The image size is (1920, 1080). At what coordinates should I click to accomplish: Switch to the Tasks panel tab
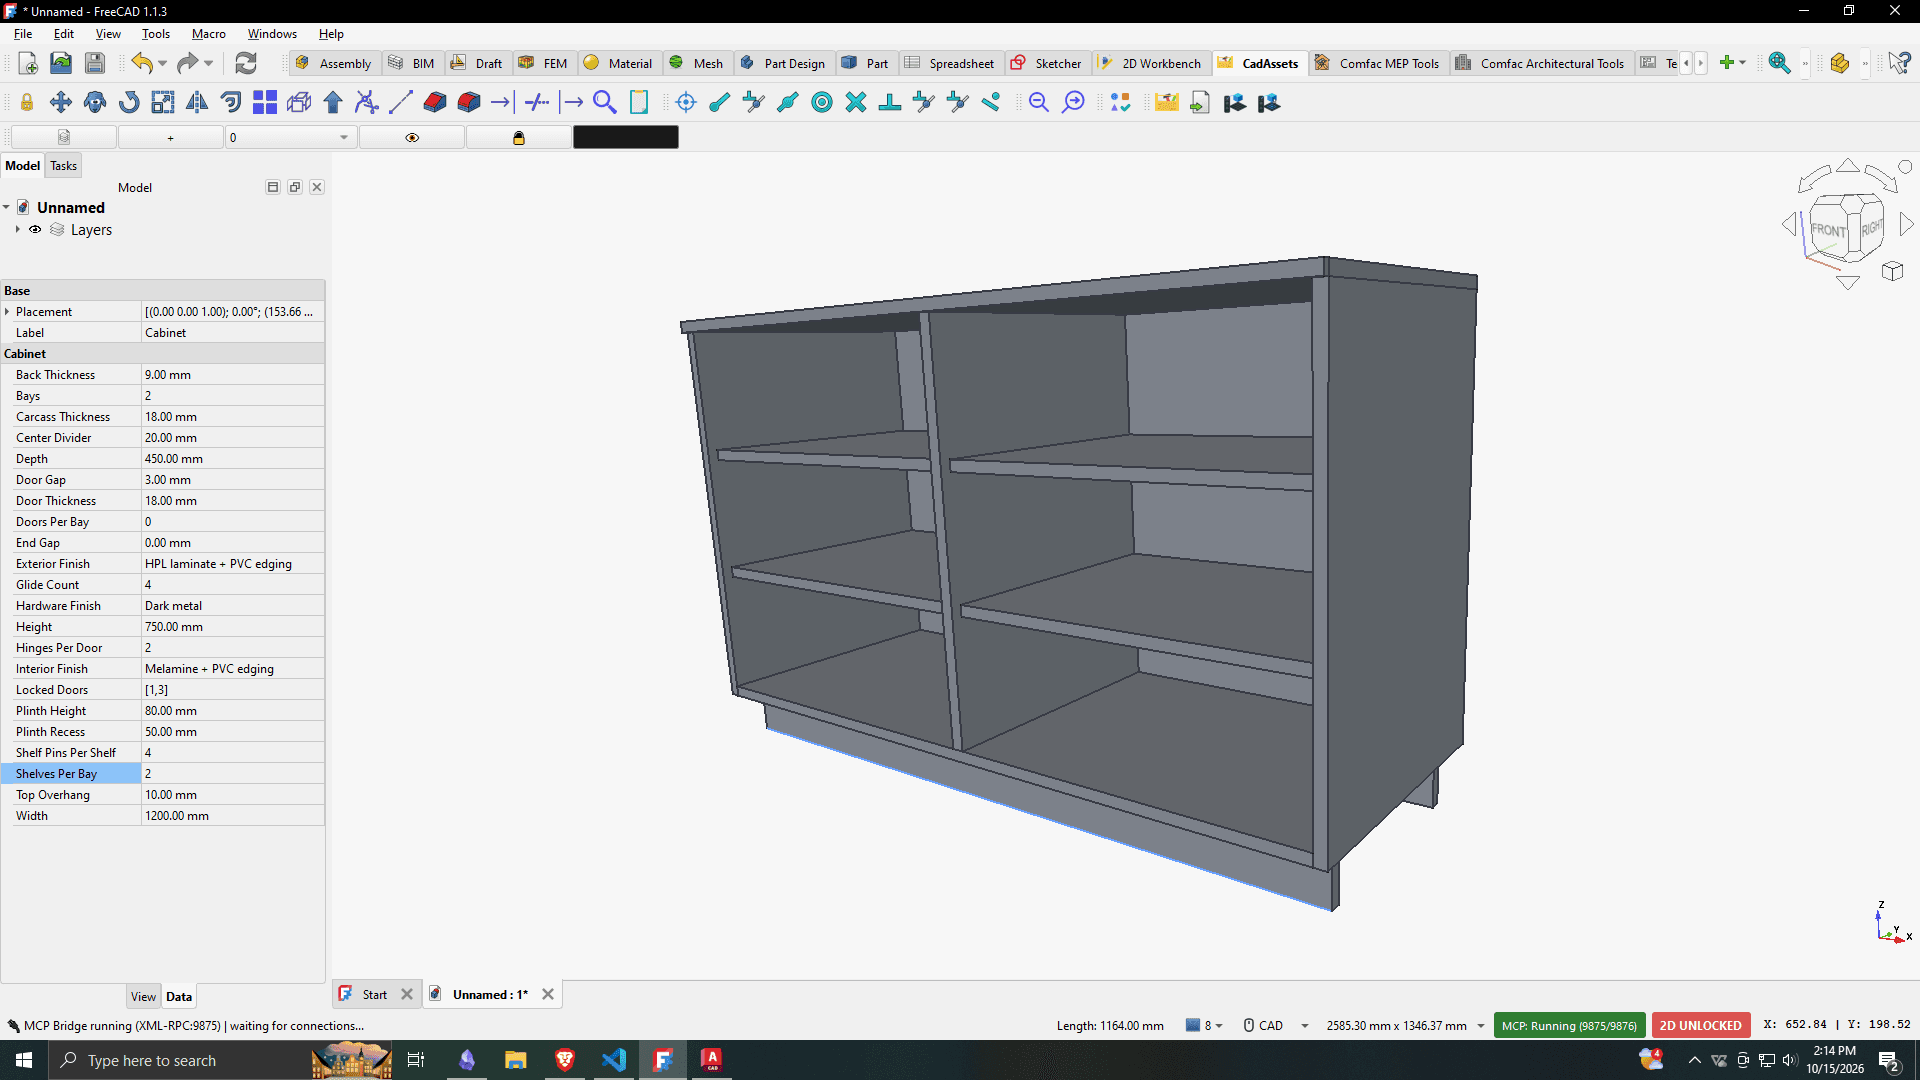point(63,166)
